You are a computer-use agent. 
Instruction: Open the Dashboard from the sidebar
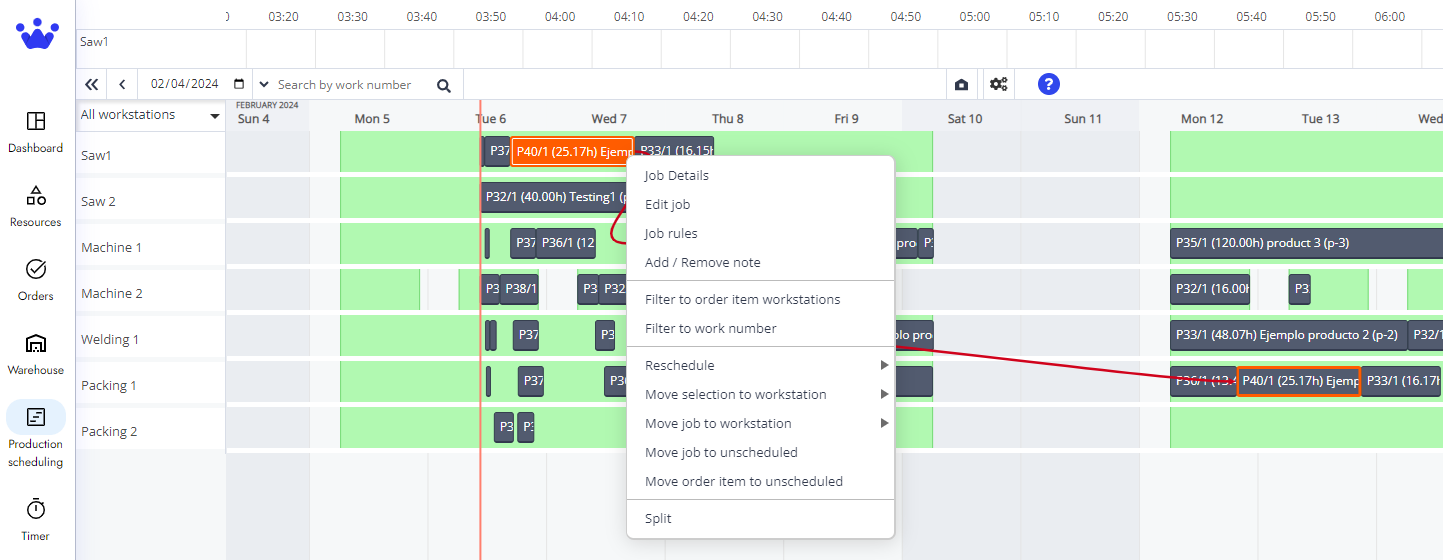pyautogui.click(x=36, y=132)
